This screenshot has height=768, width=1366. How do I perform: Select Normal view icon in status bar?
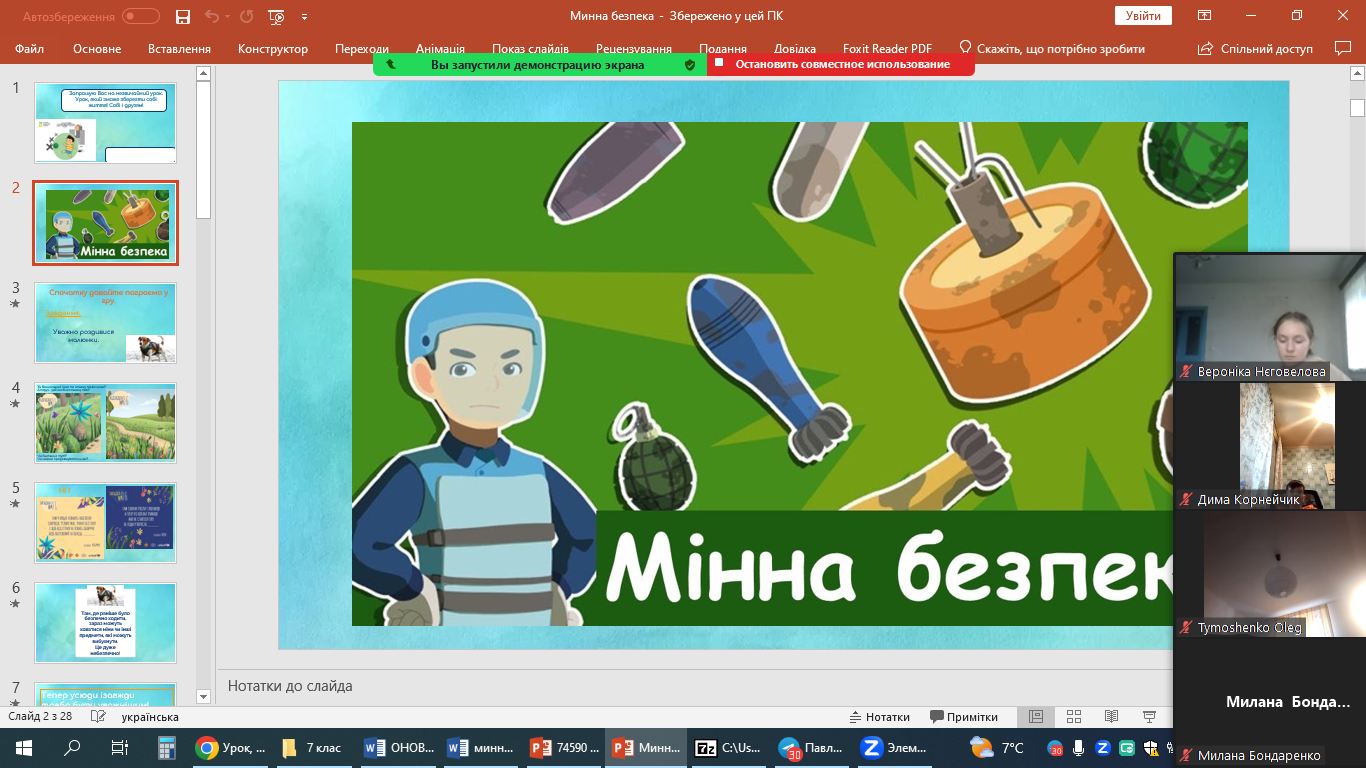point(1036,717)
